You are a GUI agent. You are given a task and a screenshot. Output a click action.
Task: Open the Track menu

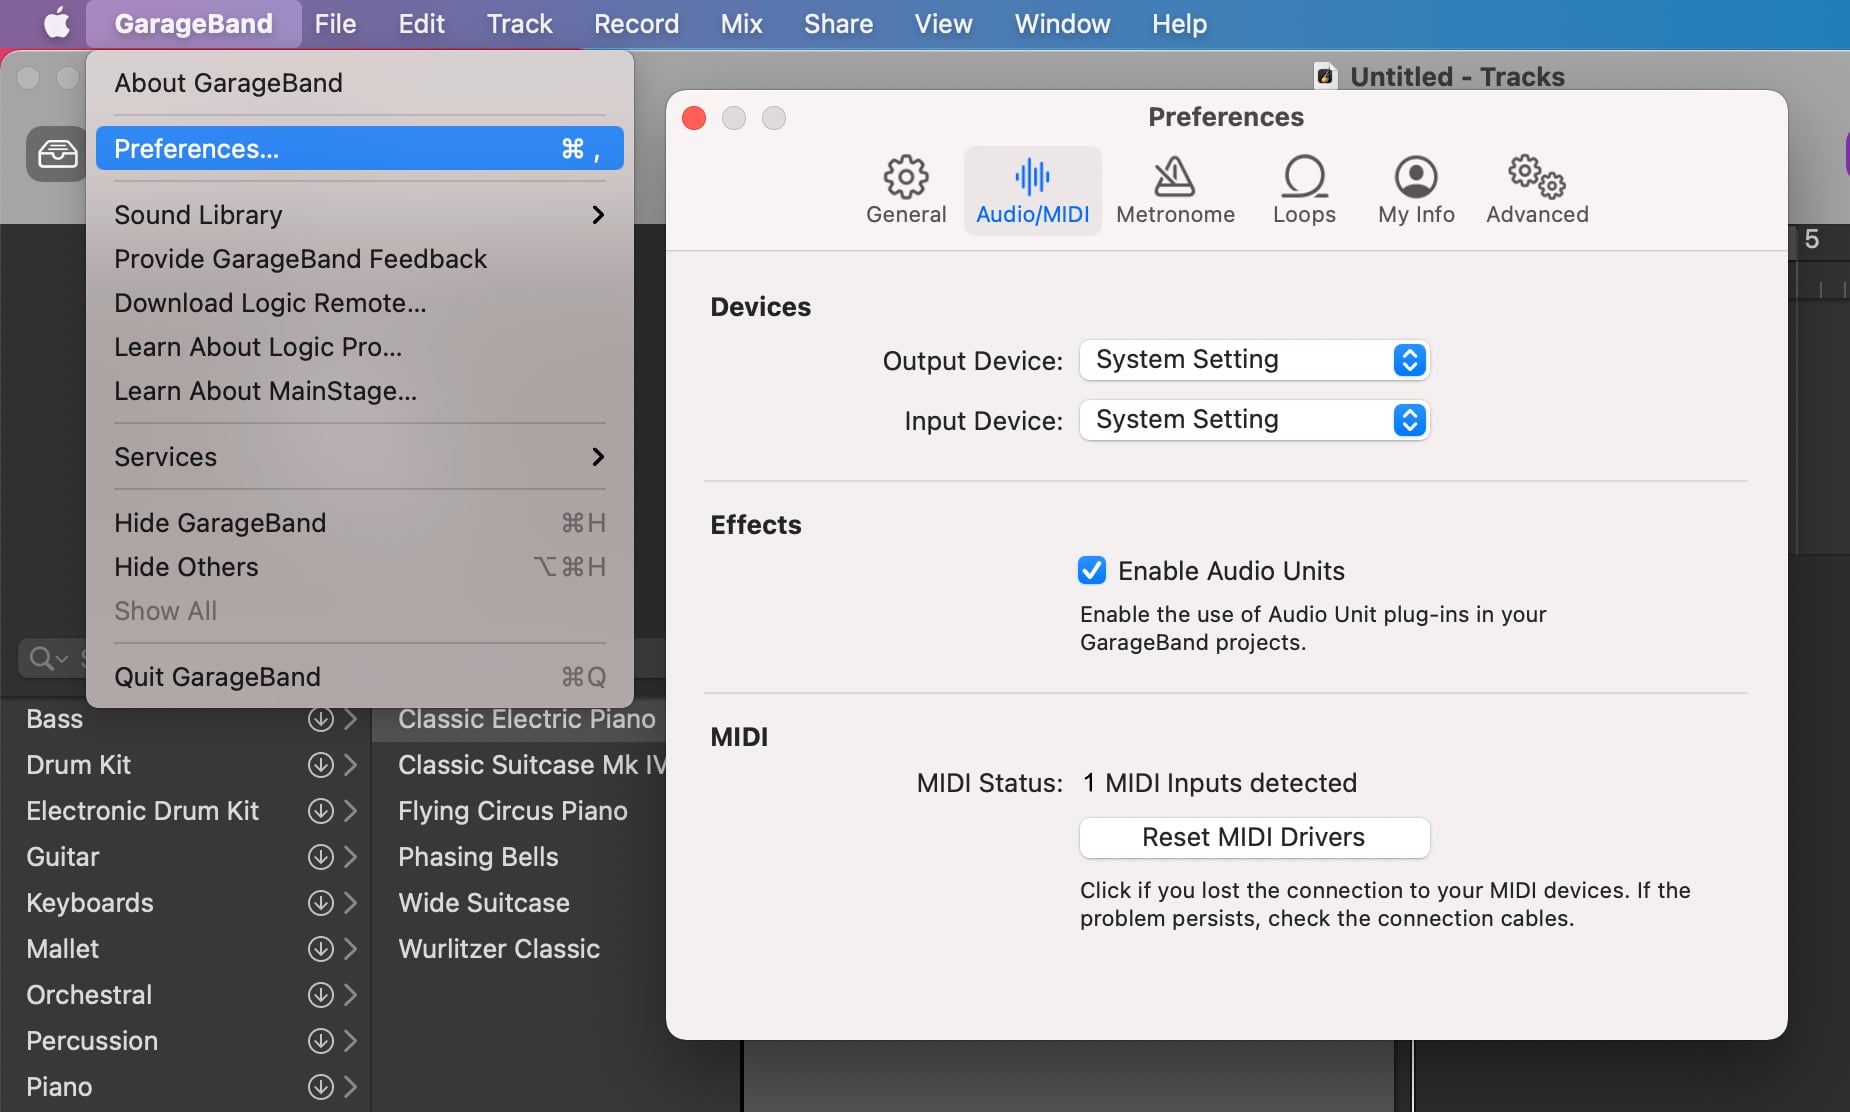pos(519,23)
